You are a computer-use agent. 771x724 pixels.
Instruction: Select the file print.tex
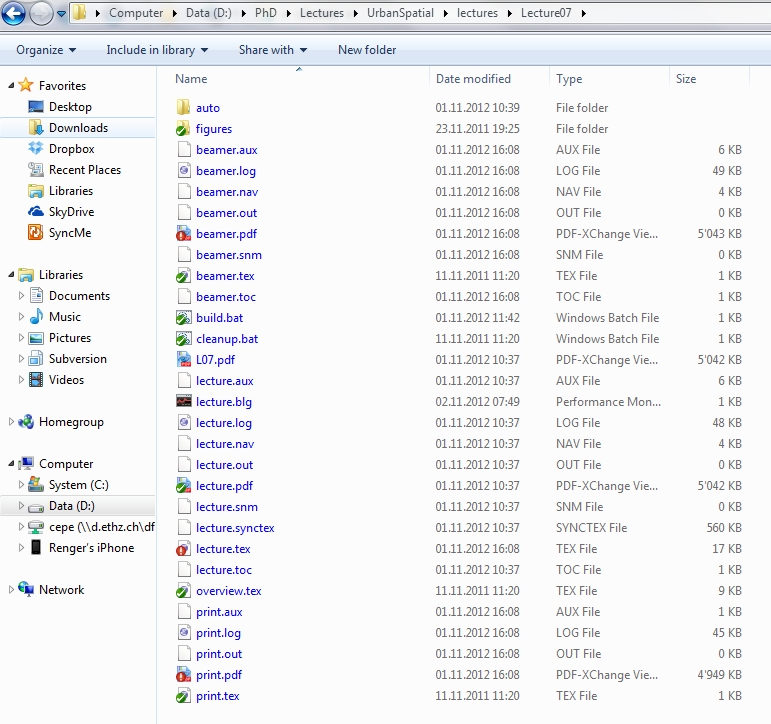pos(218,696)
